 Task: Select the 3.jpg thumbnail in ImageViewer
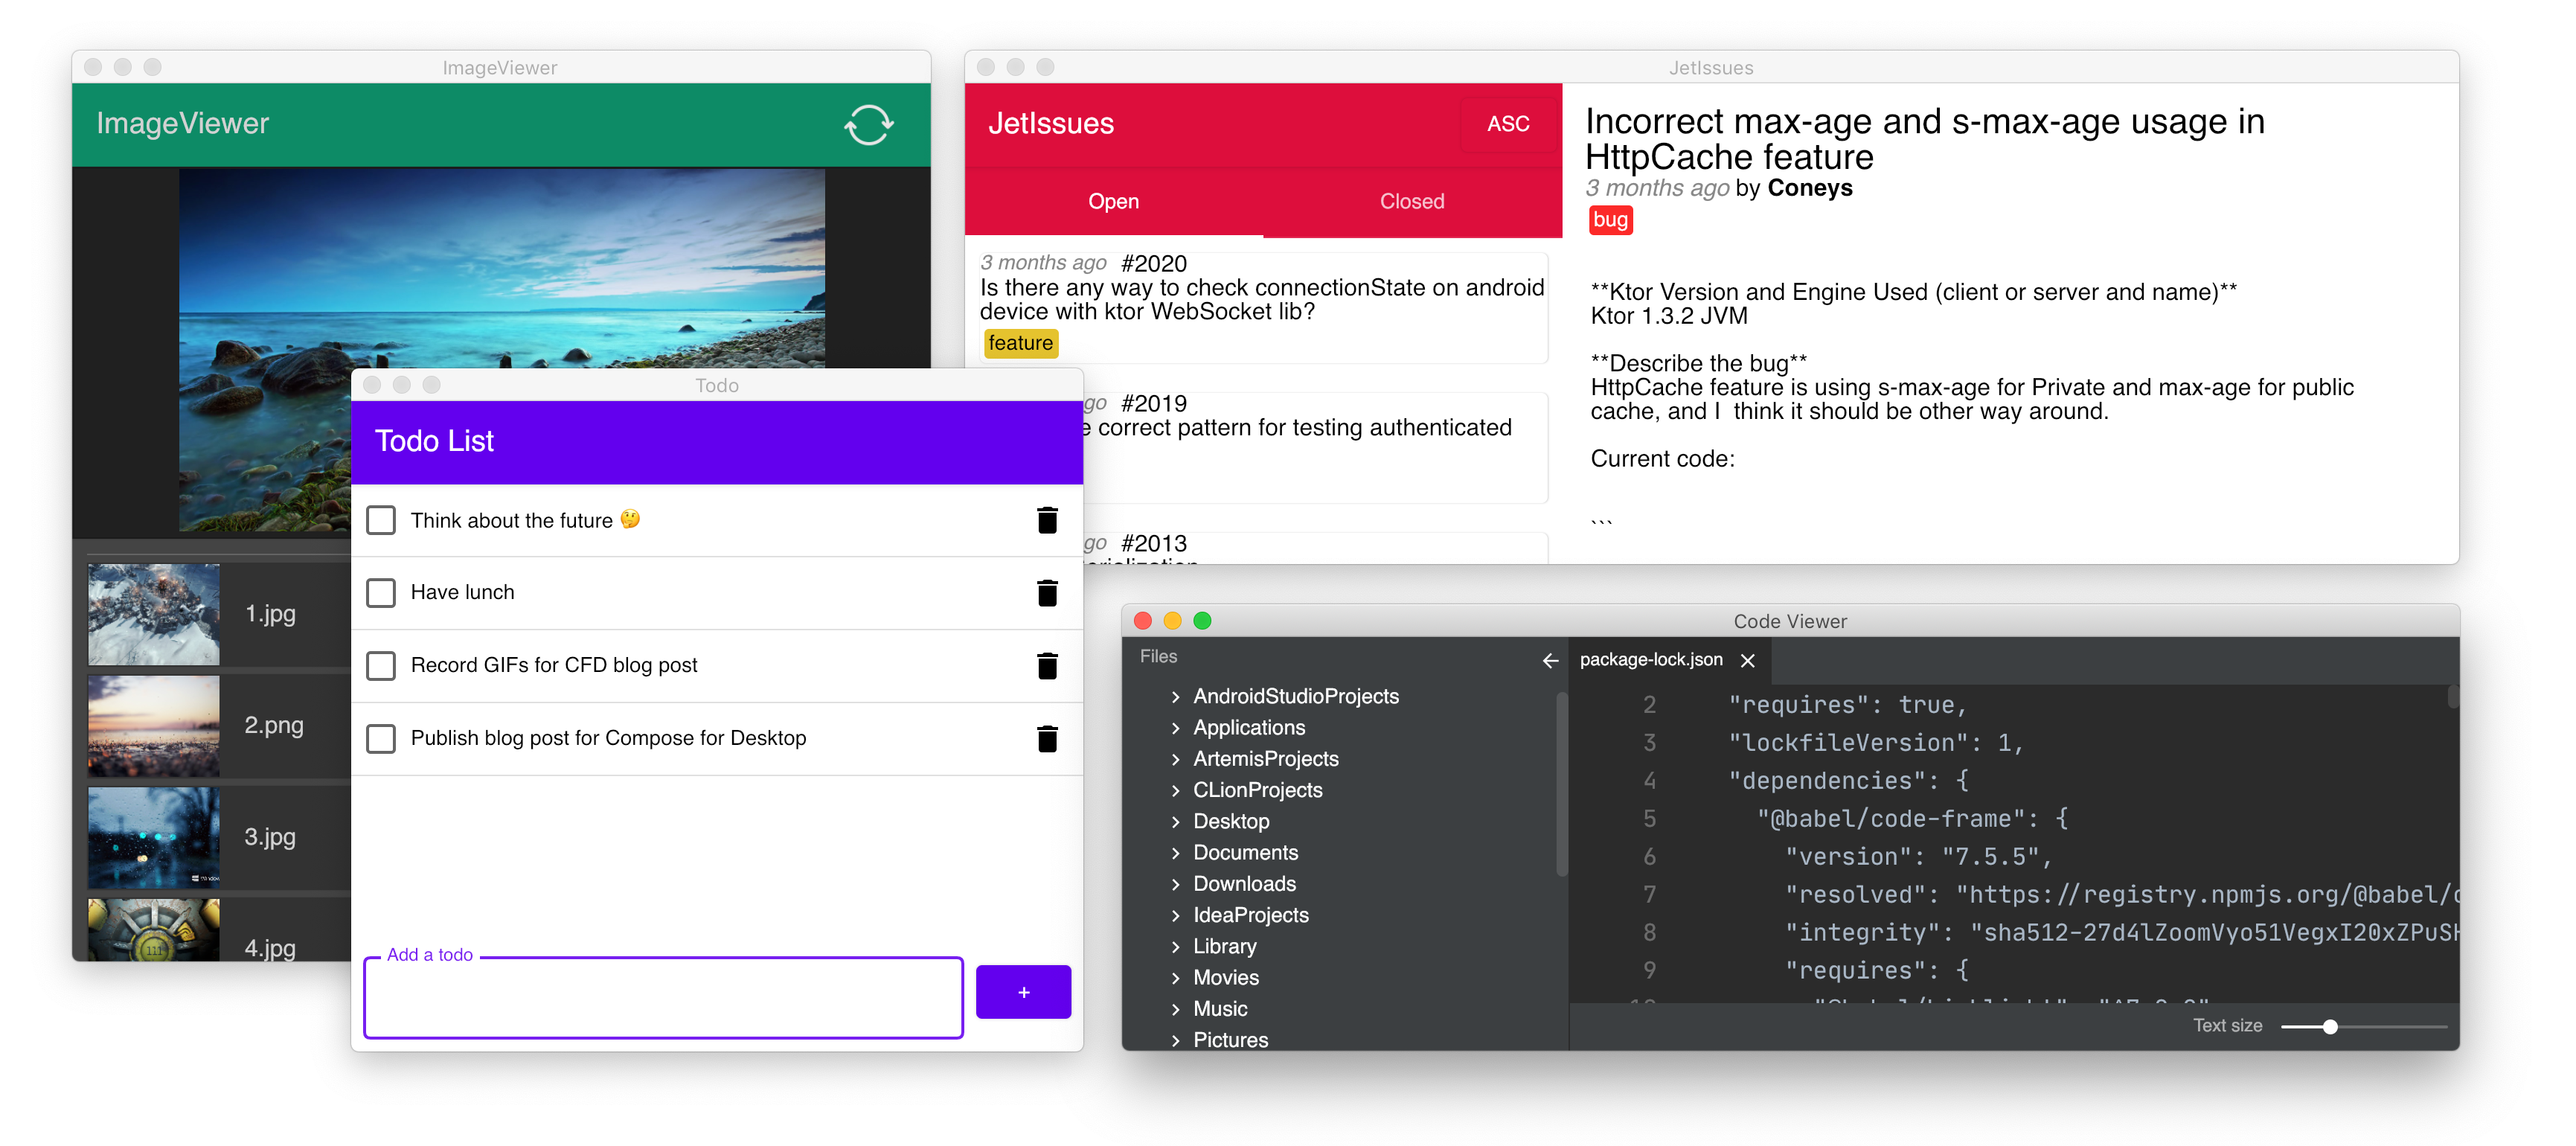153,837
